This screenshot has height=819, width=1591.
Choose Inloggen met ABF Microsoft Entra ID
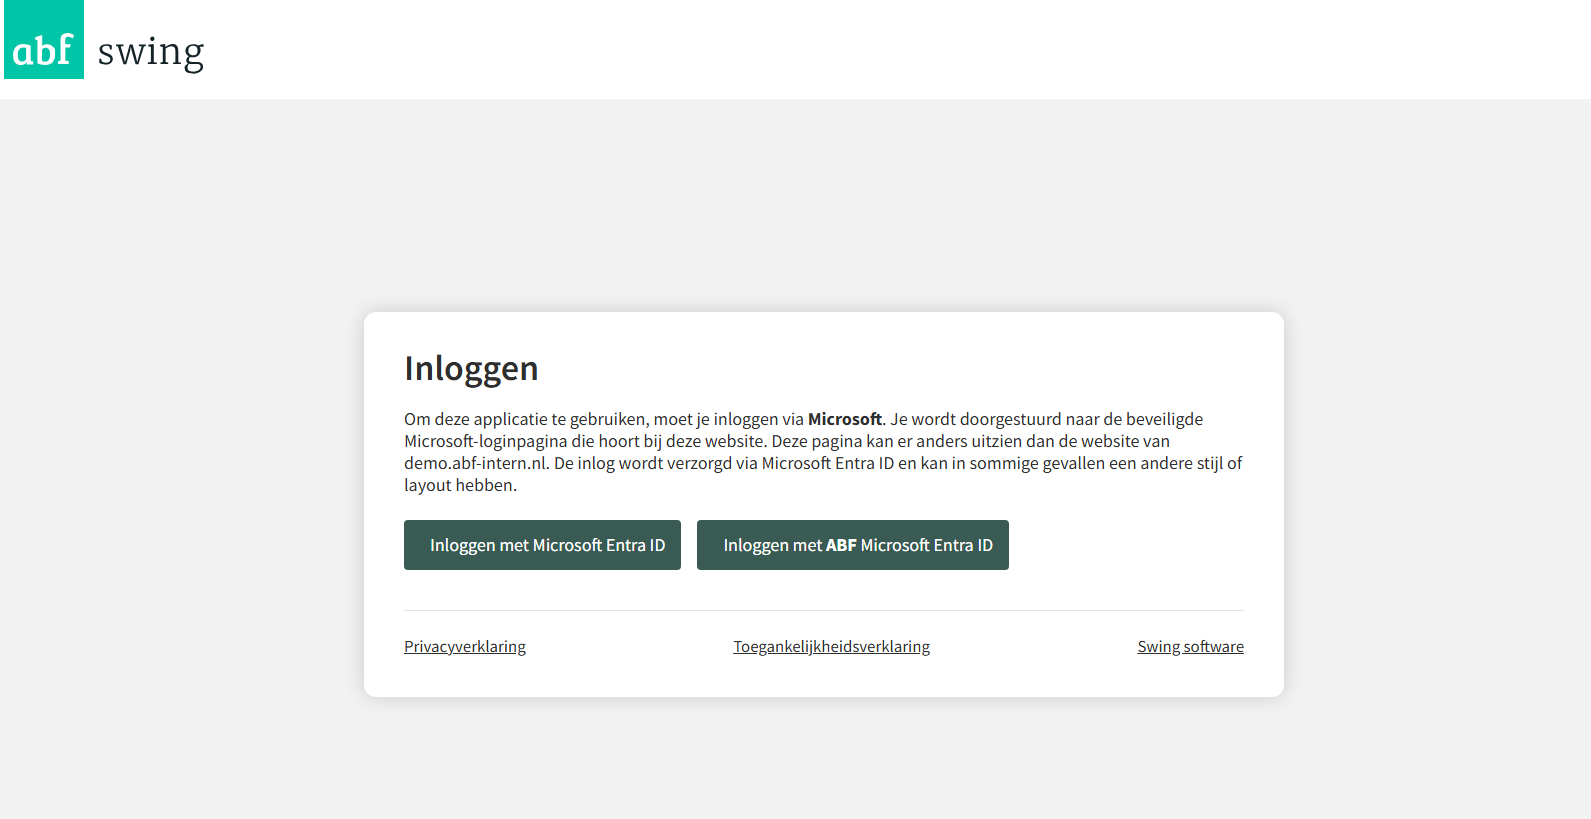click(853, 545)
